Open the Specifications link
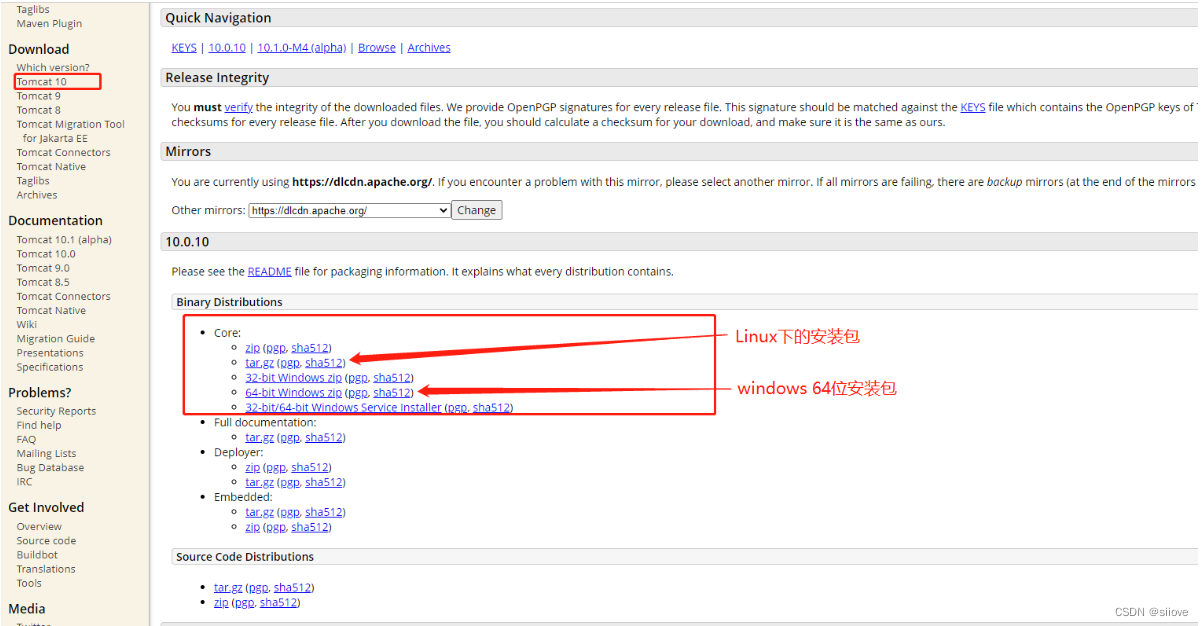The height and width of the screenshot is (626, 1203). 50,367
